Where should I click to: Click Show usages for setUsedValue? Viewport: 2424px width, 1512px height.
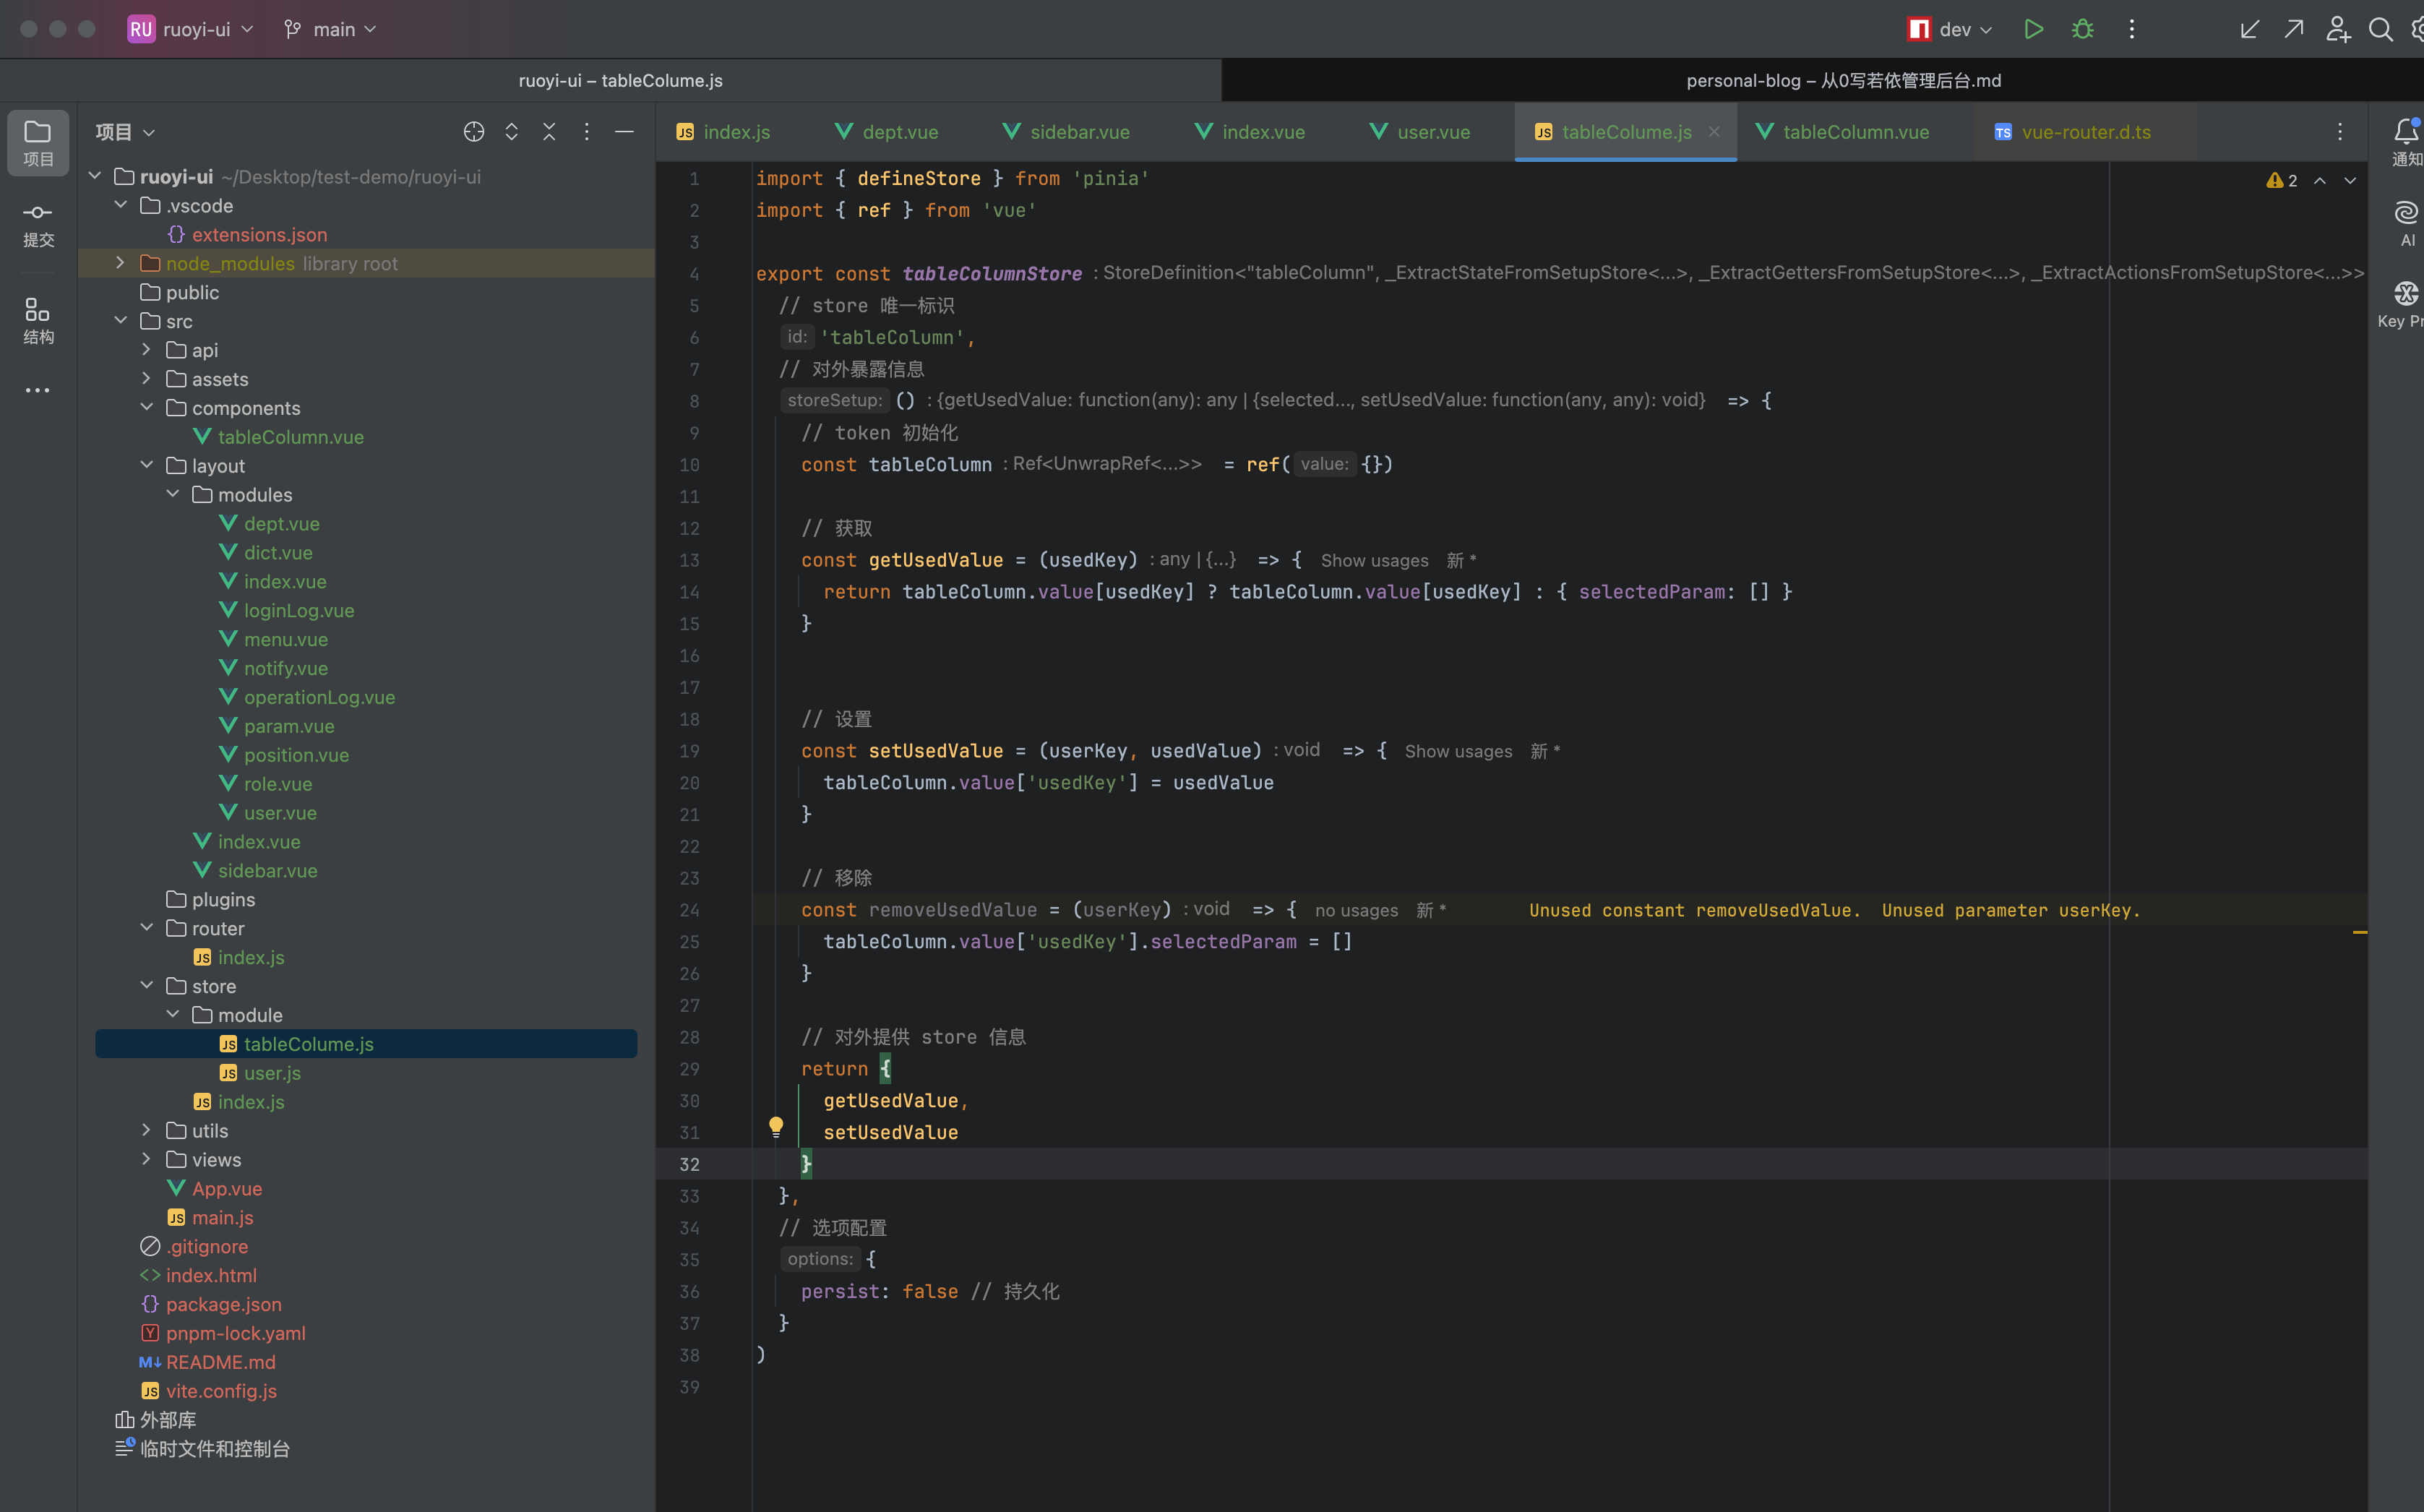click(1458, 752)
